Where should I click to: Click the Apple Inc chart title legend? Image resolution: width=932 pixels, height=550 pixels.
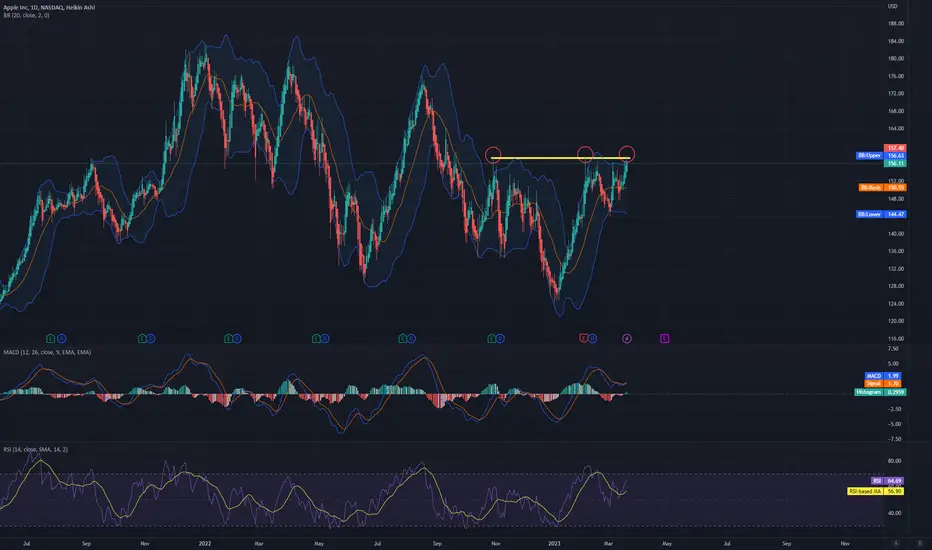coord(49,7)
